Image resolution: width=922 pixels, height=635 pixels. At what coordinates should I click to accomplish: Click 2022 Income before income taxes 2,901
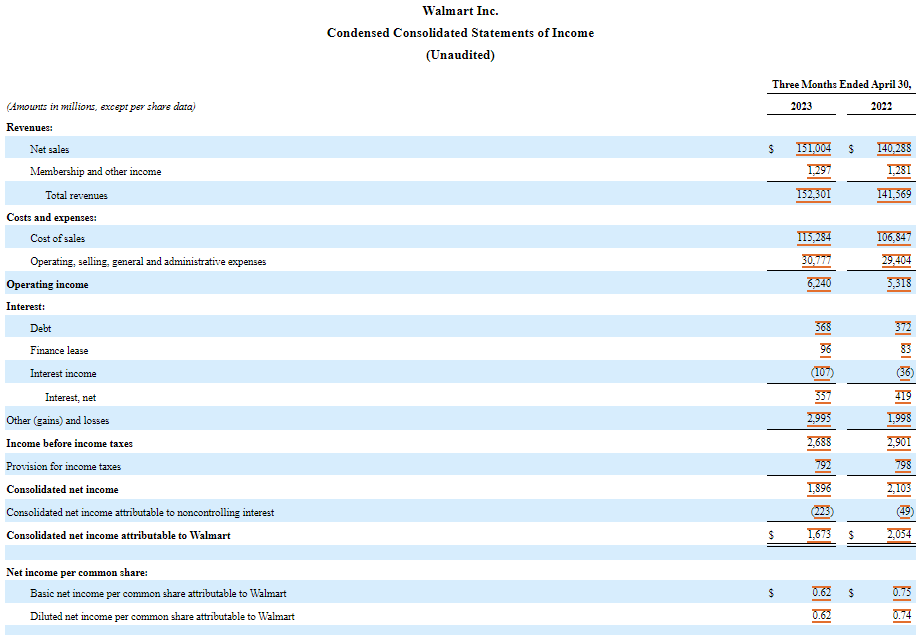coord(899,442)
